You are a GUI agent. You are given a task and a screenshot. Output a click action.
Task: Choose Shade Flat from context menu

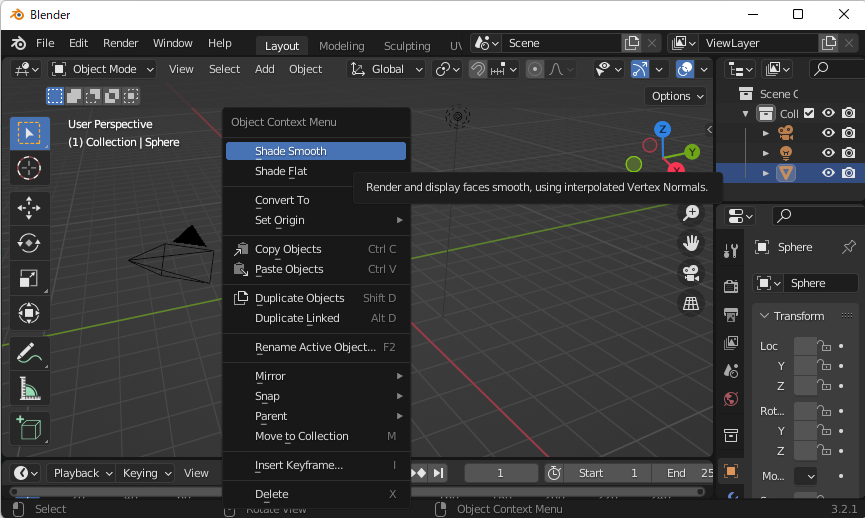(281, 171)
